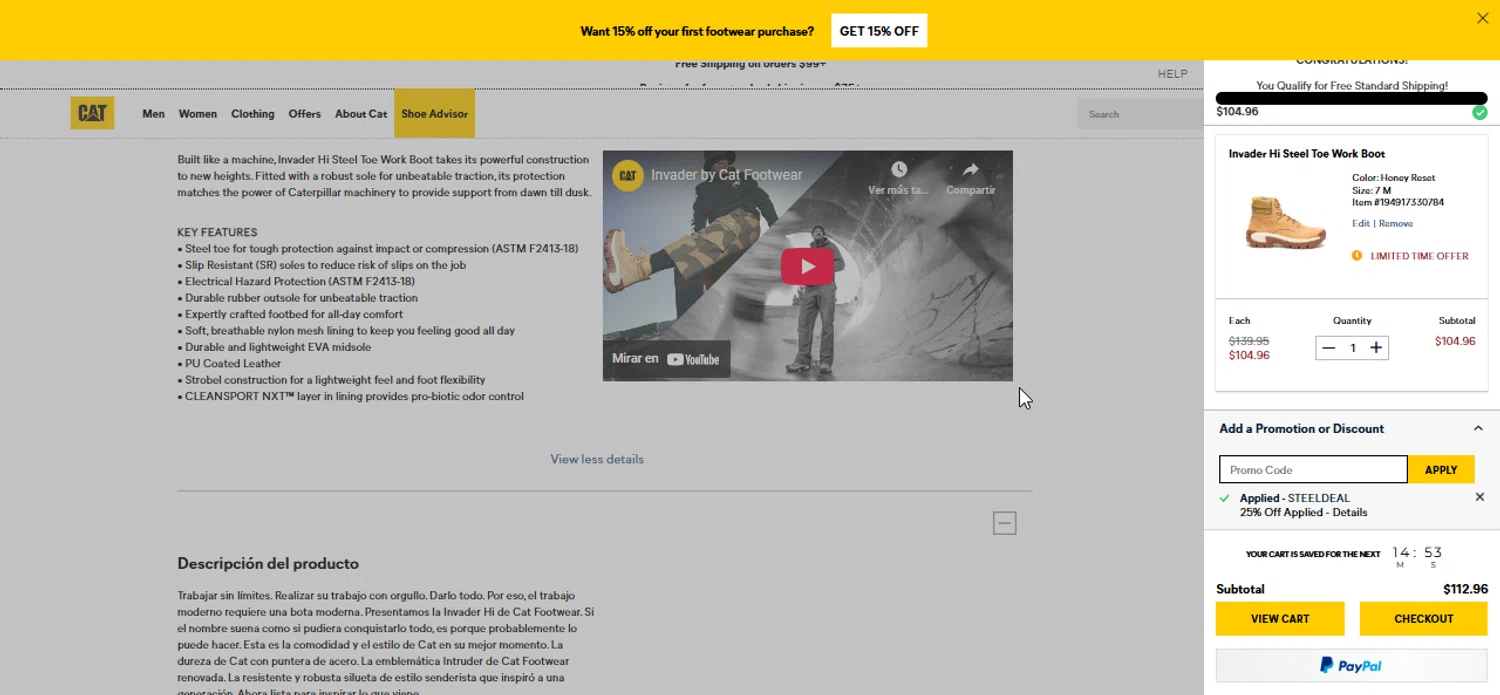1500x695 pixels.
Task: Pay with PayPal button
Action: tap(1352, 666)
